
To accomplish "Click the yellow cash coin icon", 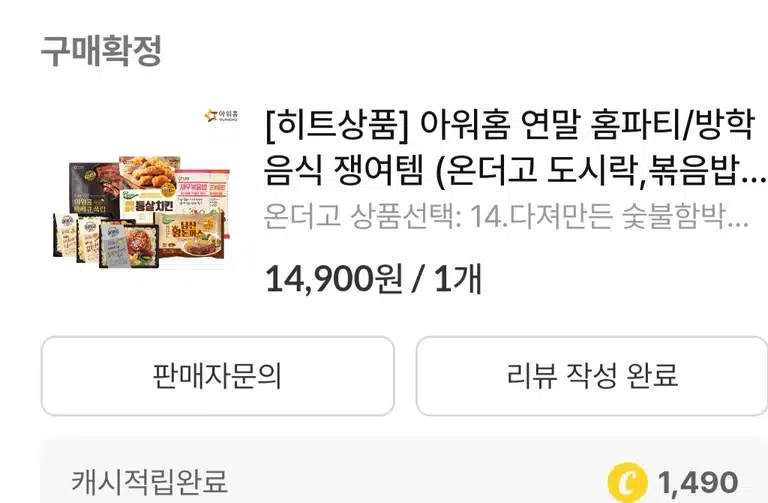I will click(x=627, y=482).
